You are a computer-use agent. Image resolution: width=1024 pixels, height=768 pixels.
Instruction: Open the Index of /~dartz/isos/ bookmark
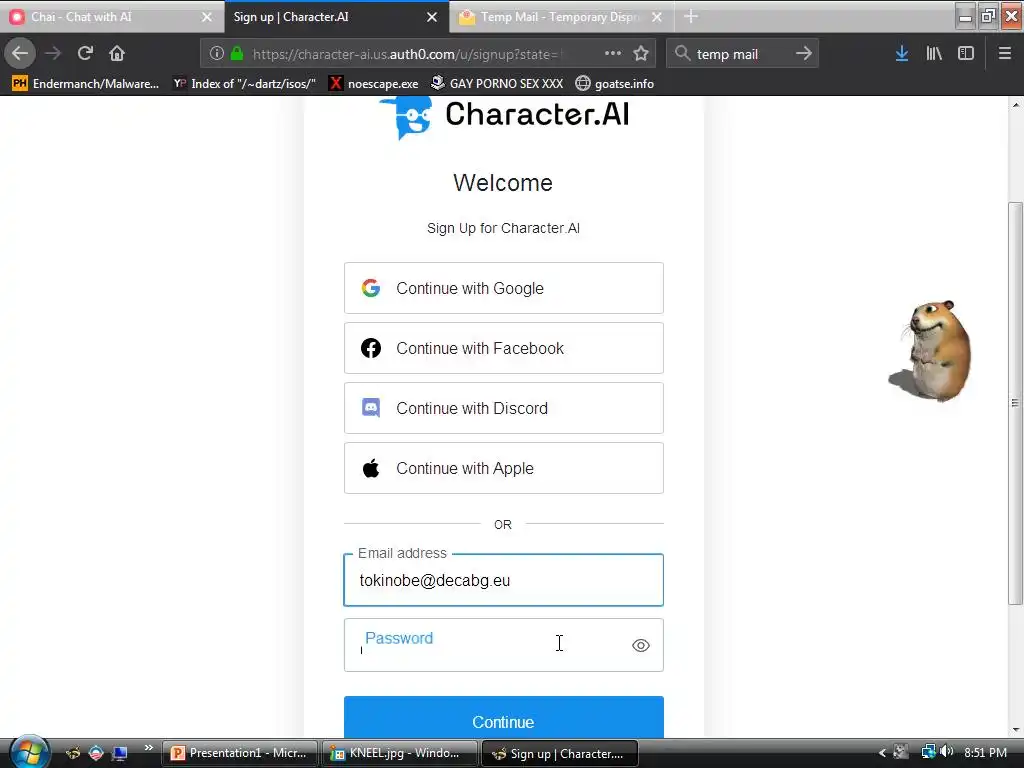(x=244, y=84)
